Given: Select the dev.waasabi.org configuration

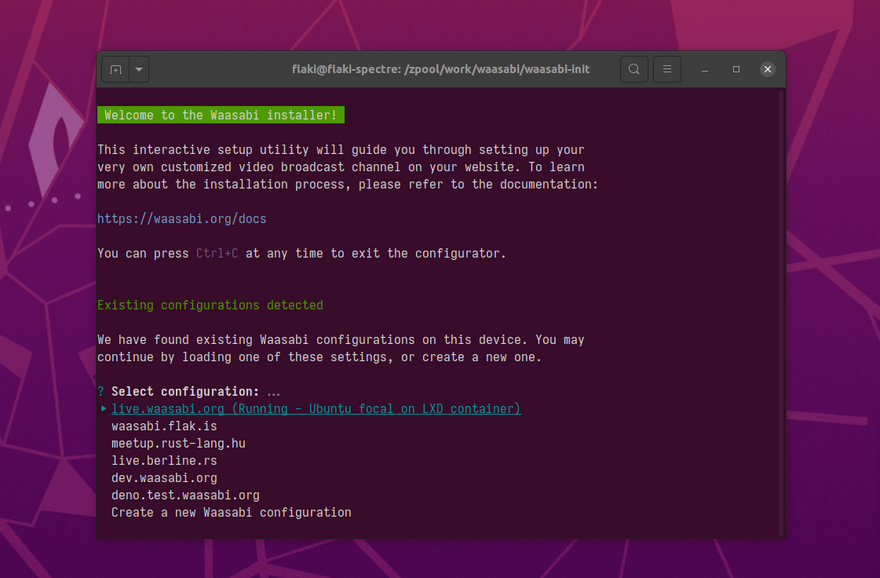Looking at the screenshot, I should 164,478.
